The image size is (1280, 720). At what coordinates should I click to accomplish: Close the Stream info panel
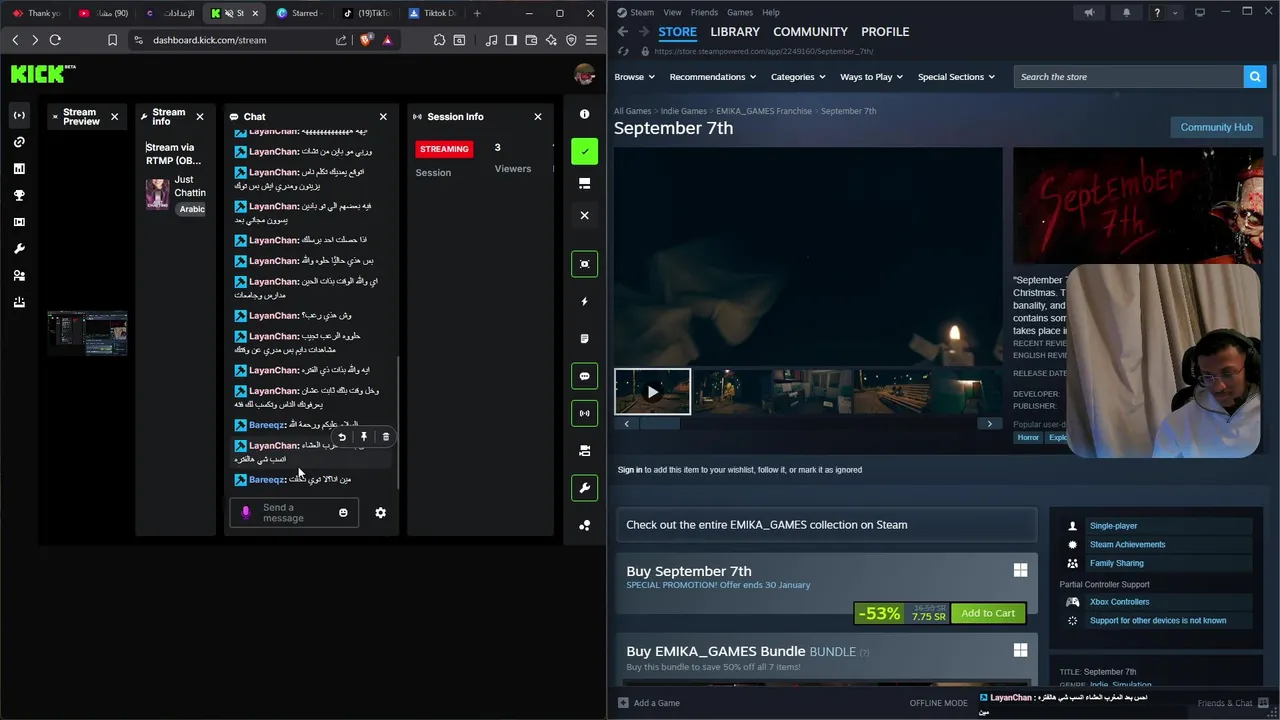[200, 117]
